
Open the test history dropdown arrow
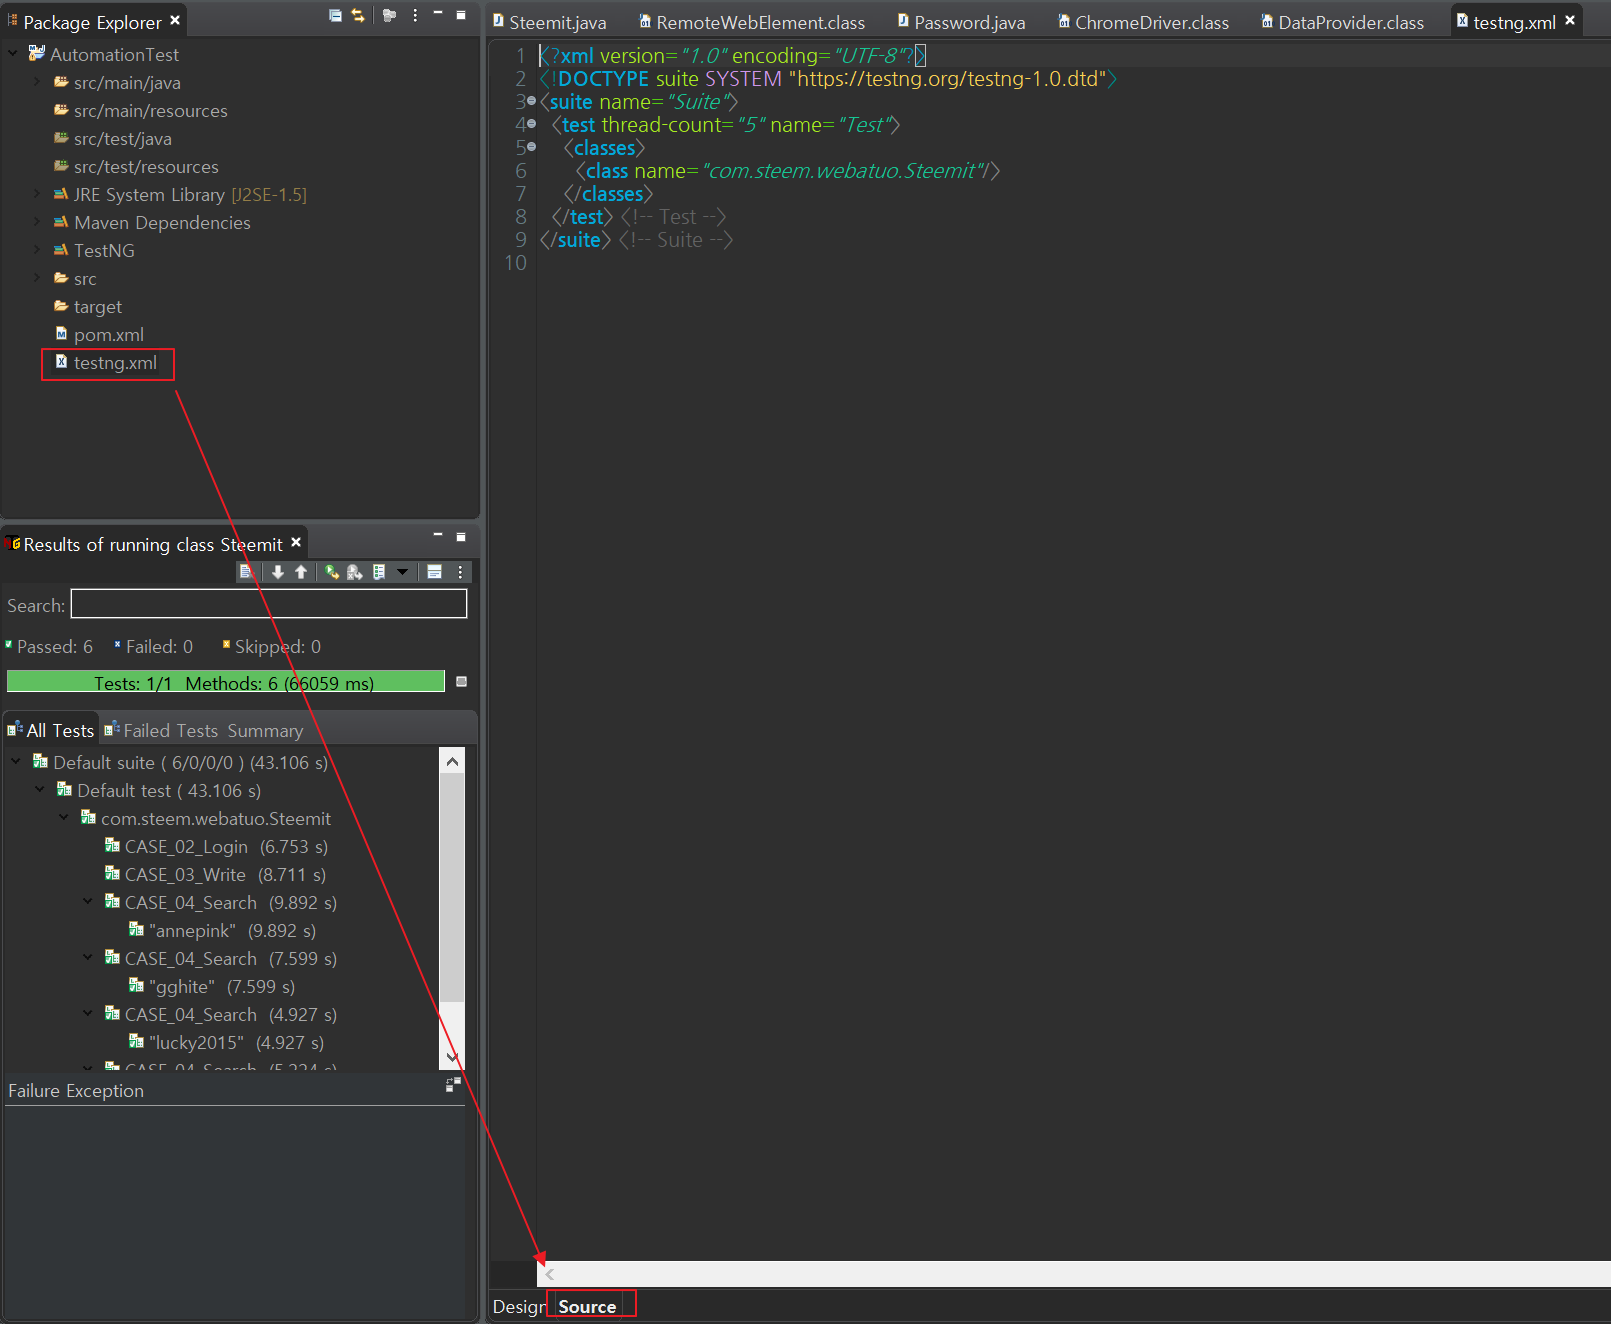tap(402, 572)
